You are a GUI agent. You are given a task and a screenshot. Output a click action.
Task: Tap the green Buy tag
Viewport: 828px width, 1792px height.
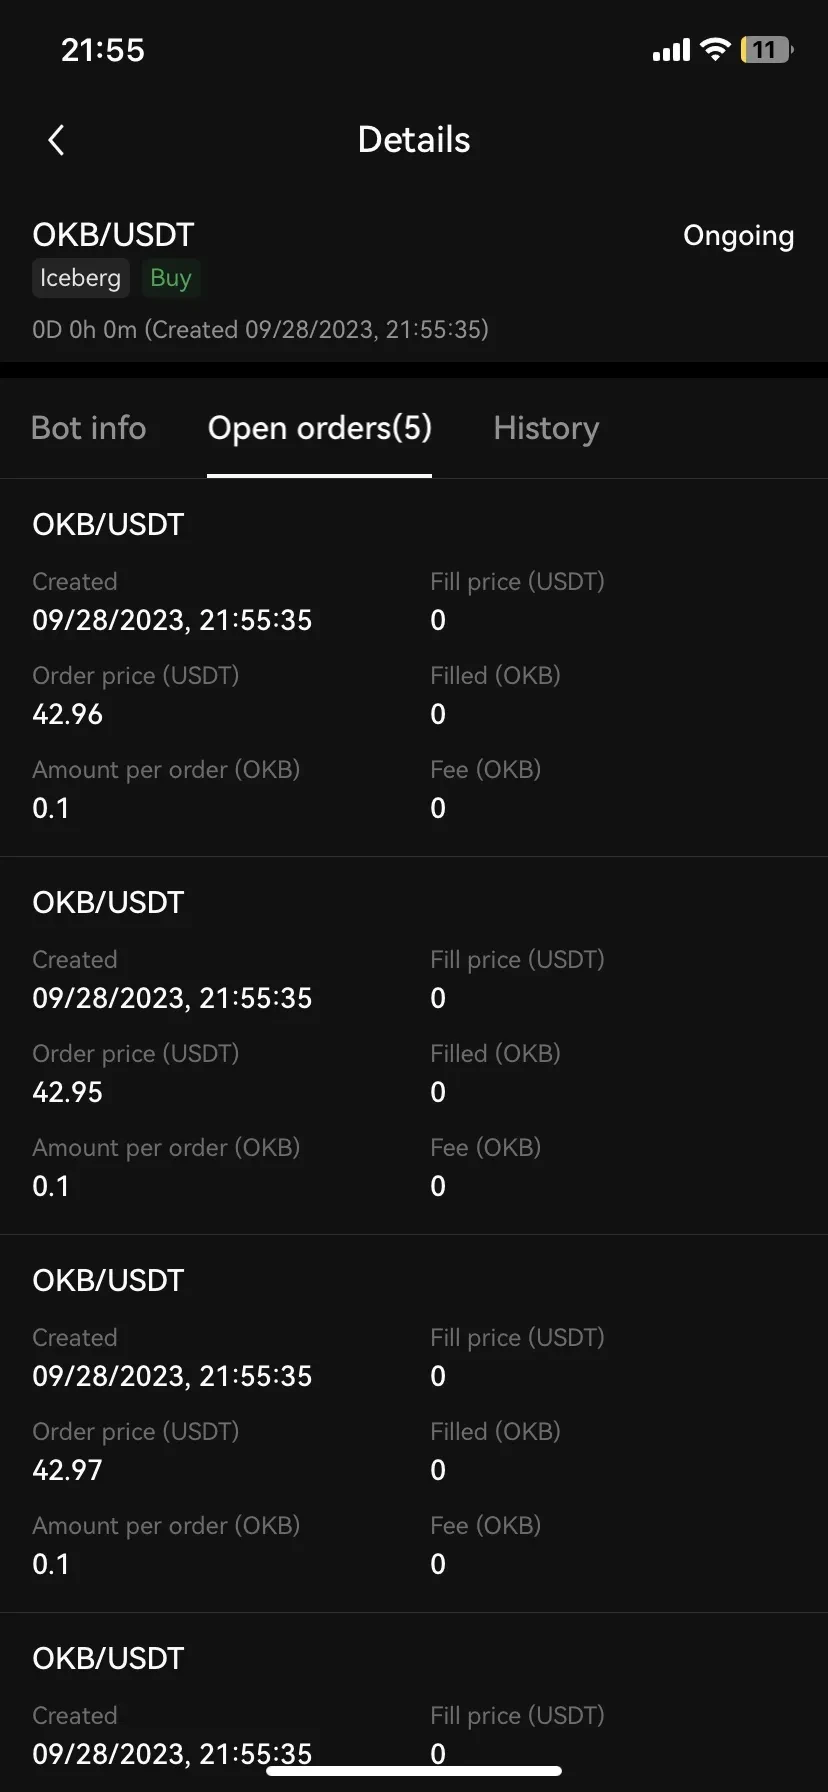(170, 278)
